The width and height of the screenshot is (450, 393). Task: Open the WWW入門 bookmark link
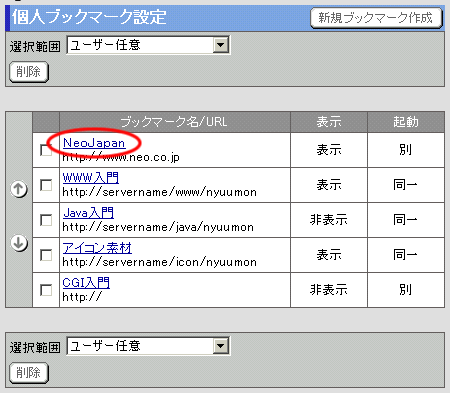[x=91, y=178]
